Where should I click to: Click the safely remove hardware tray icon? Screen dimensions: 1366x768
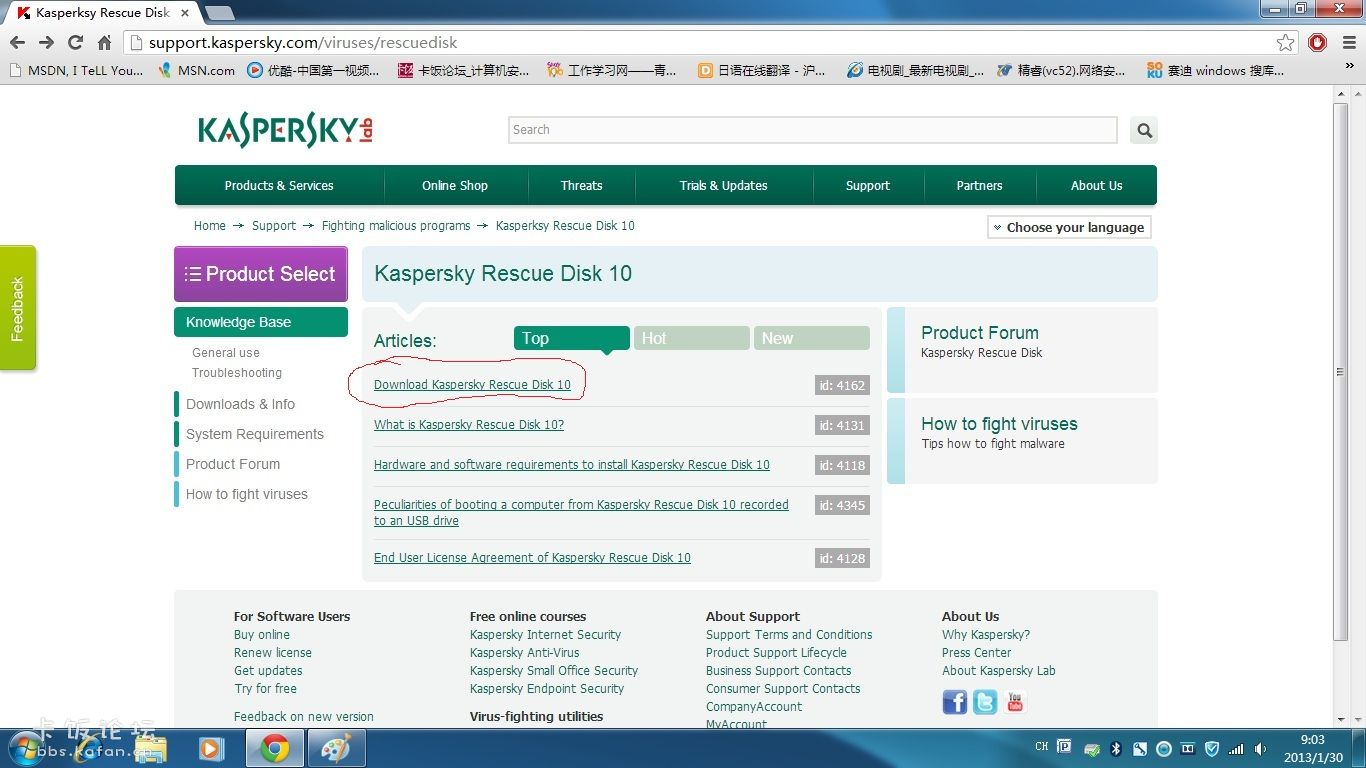click(x=1093, y=749)
